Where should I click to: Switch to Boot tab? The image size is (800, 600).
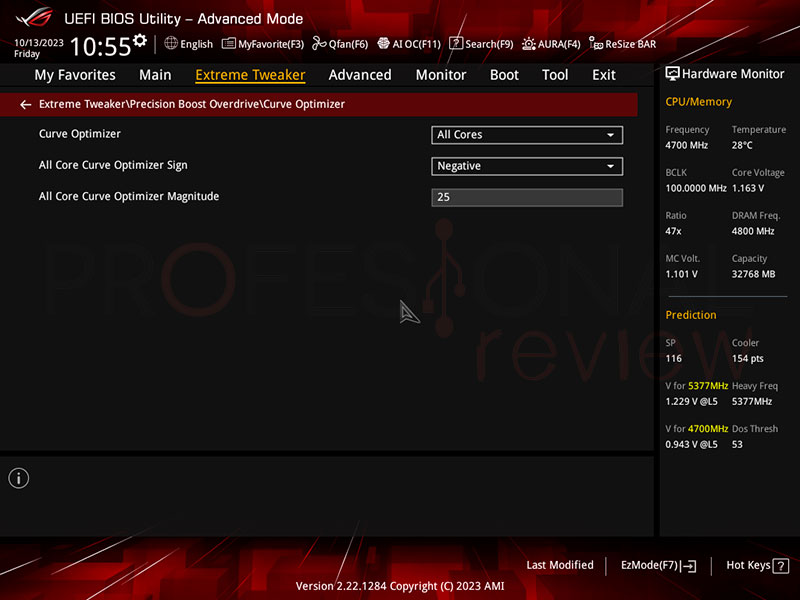(504, 75)
